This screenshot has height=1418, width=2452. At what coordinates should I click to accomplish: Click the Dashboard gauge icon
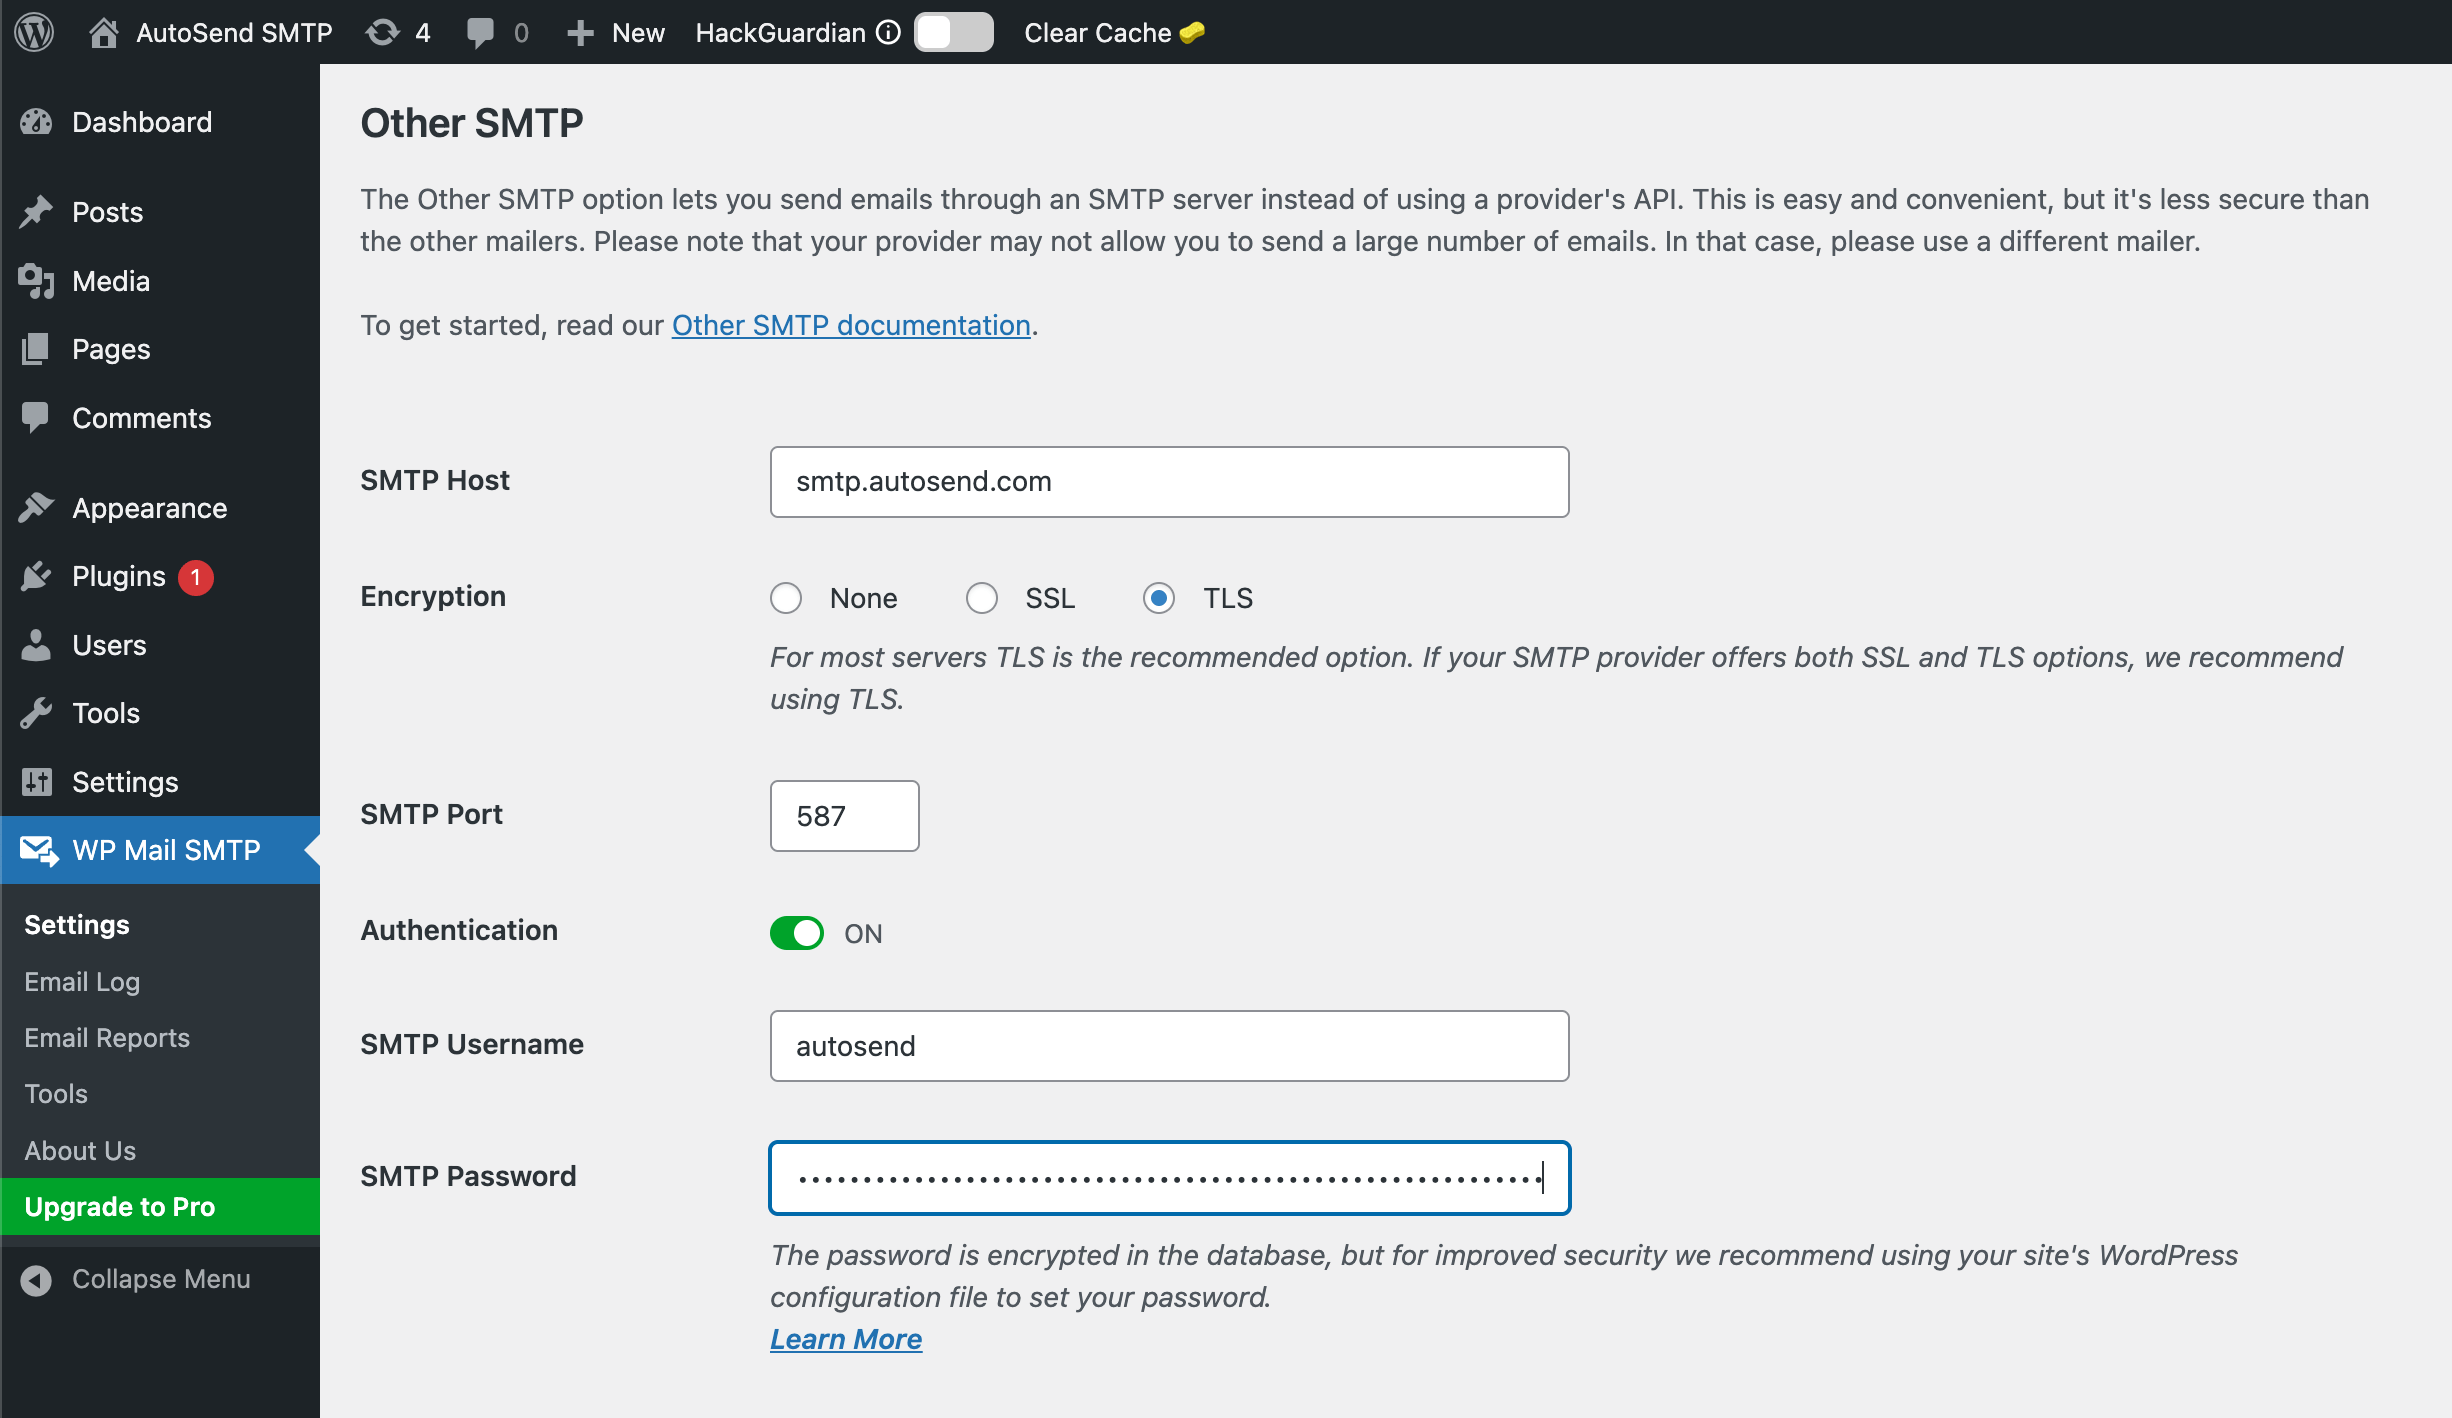click(37, 122)
